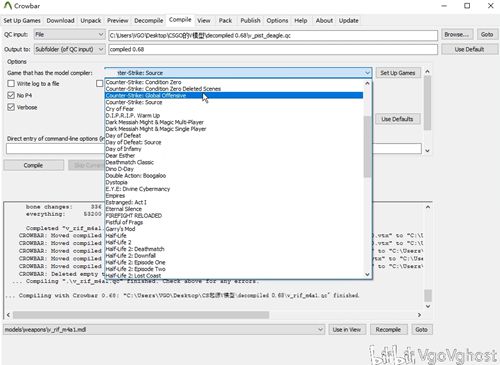Choose Fistful of Frags
The image size is (500, 365).
[x=234, y=222]
